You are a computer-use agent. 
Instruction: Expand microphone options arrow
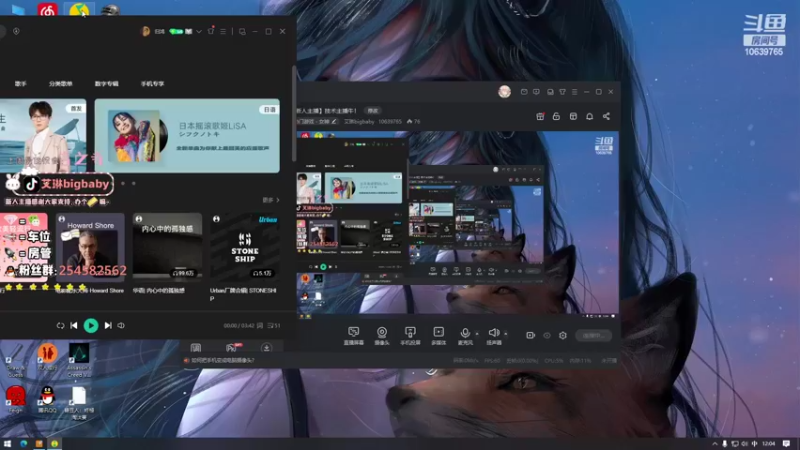coord(477,334)
